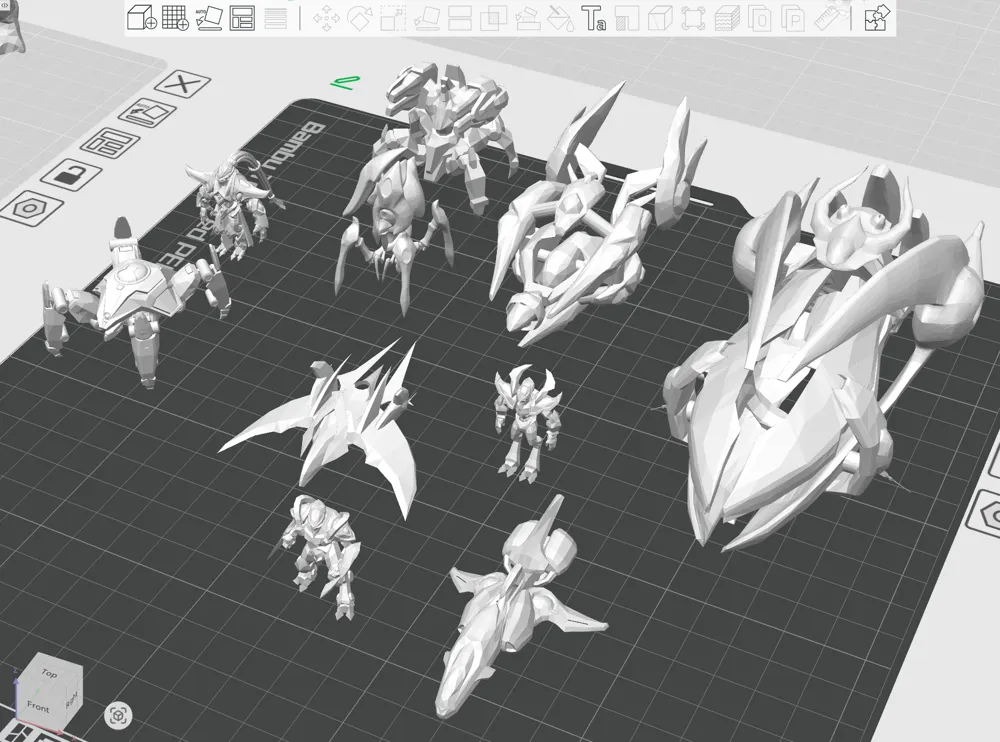Open plate settings hexagon nut icon
The image size is (1000, 742).
[x=31, y=207]
